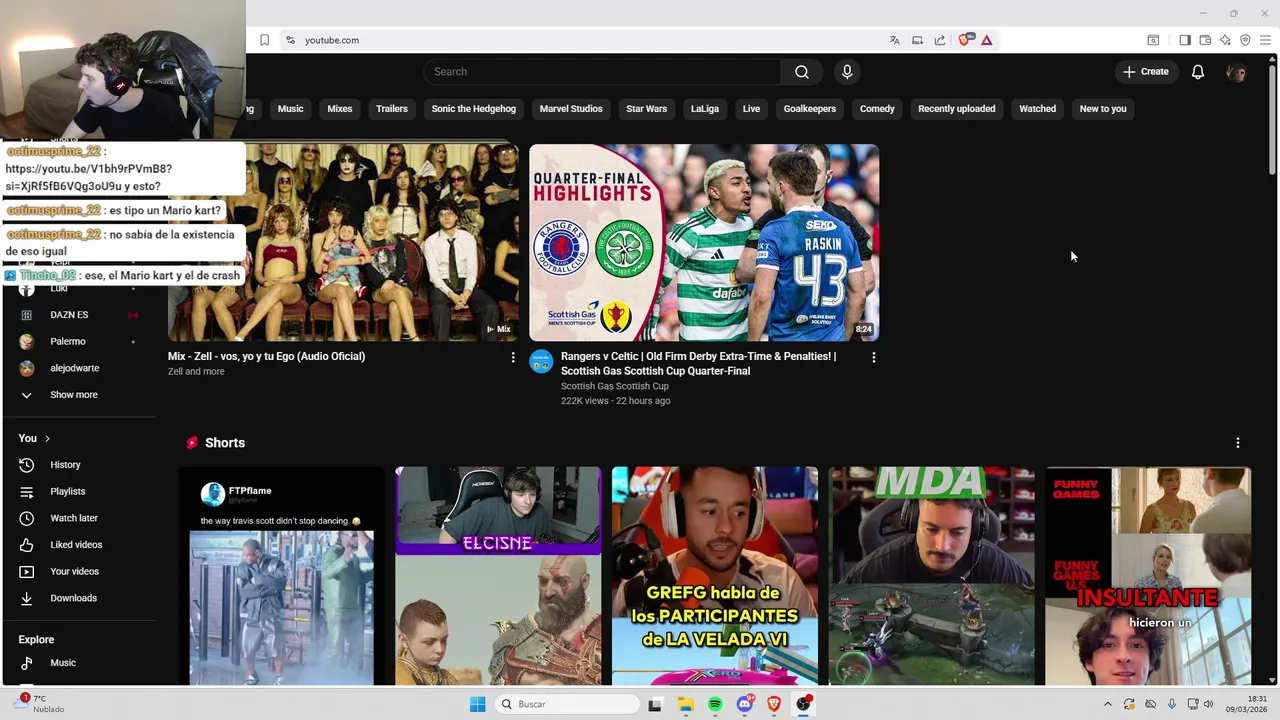1280x720 pixels.
Task: Open the Leo AI sparkle icon
Action: pyautogui.click(x=1225, y=40)
